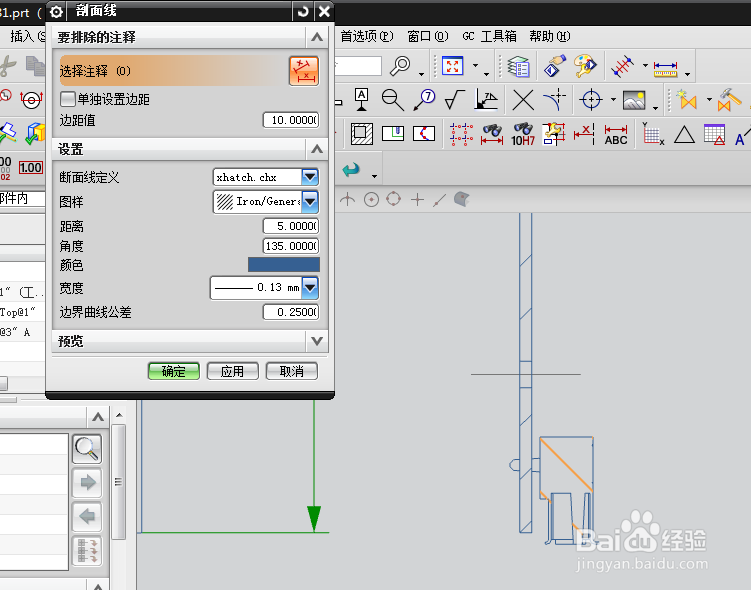751x590 pixels.
Task: Click the intersection X symbol icon
Action: (523, 101)
